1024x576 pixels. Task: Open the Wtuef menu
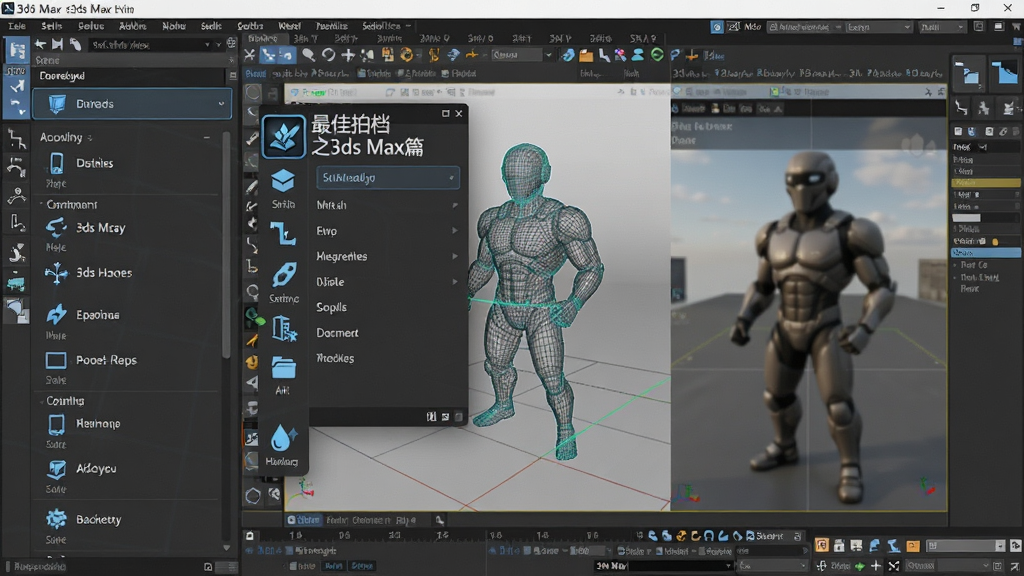point(289,26)
